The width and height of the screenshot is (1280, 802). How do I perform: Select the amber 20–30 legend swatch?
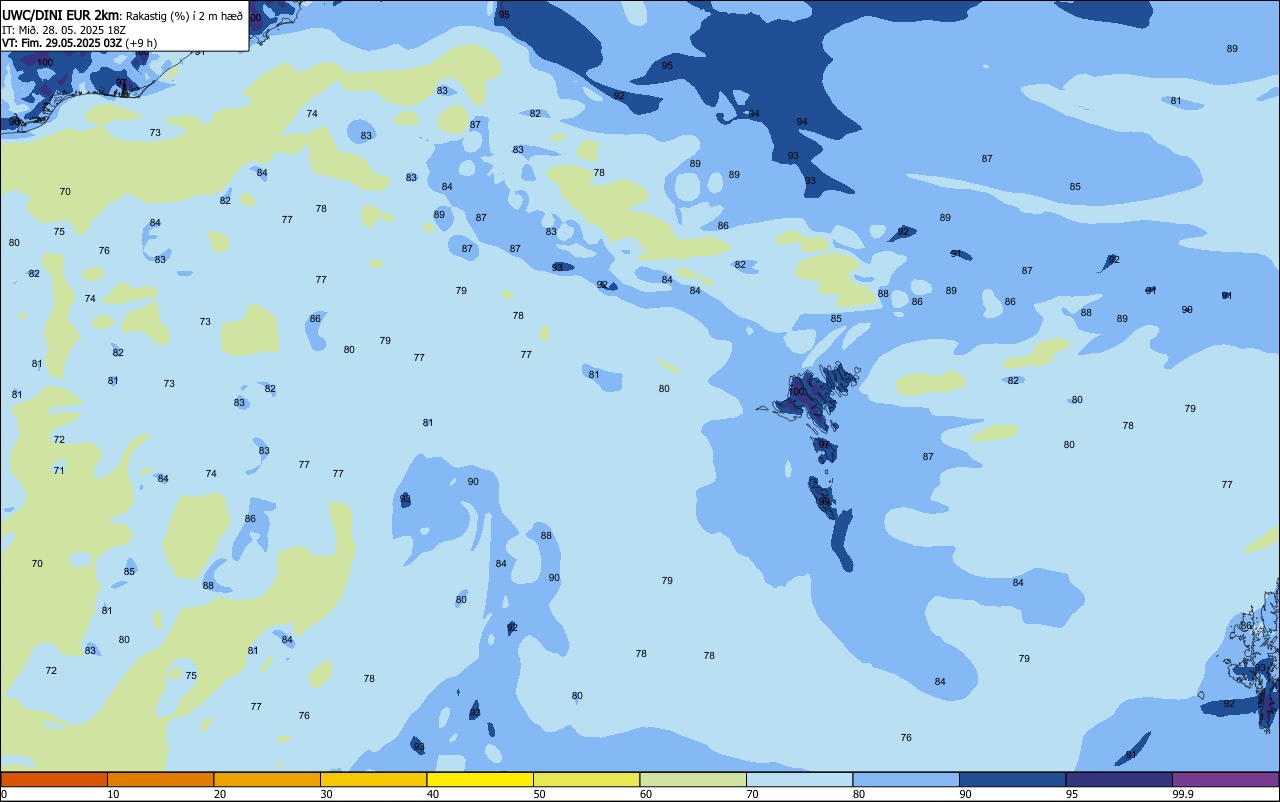pyautogui.click(x=267, y=779)
